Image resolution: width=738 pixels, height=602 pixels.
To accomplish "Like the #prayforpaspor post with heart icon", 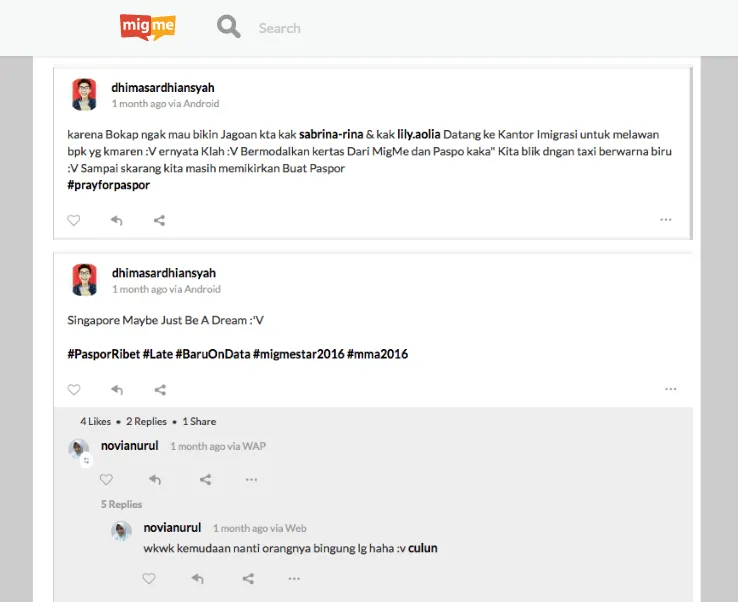I will (x=73, y=220).
